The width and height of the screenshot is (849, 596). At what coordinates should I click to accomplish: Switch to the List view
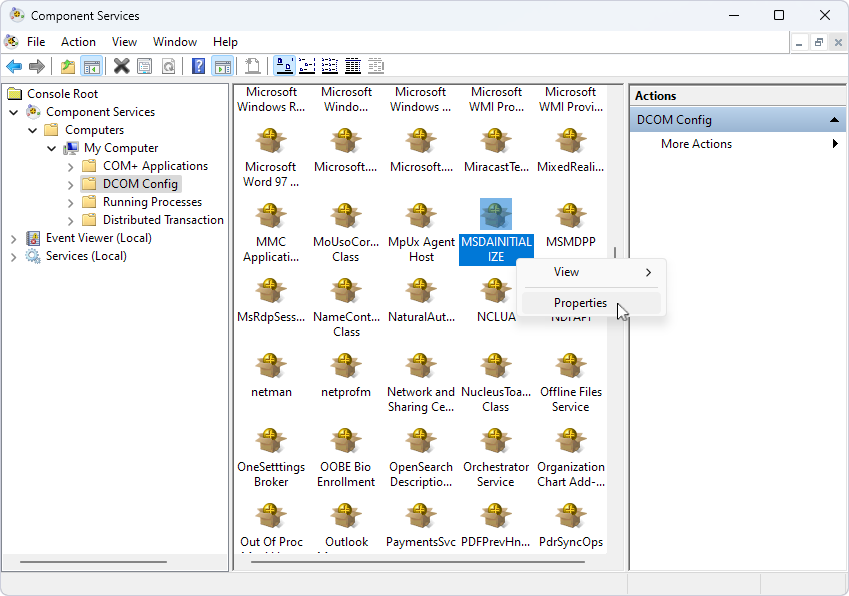(x=330, y=67)
